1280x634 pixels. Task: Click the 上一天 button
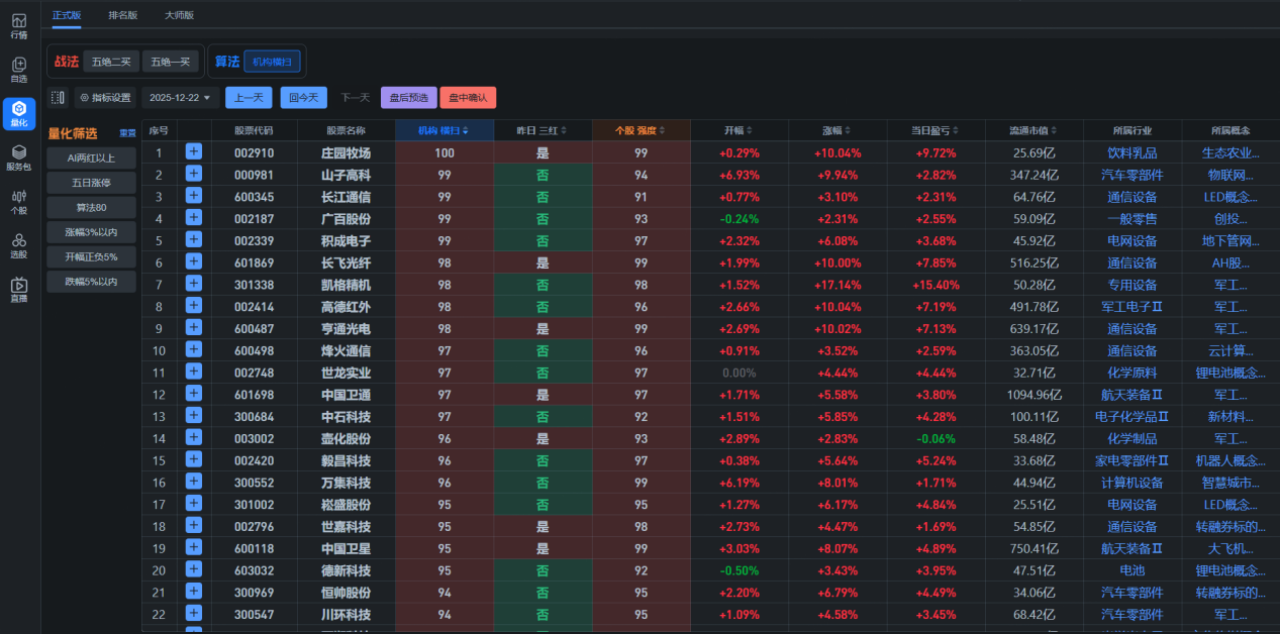click(x=249, y=98)
